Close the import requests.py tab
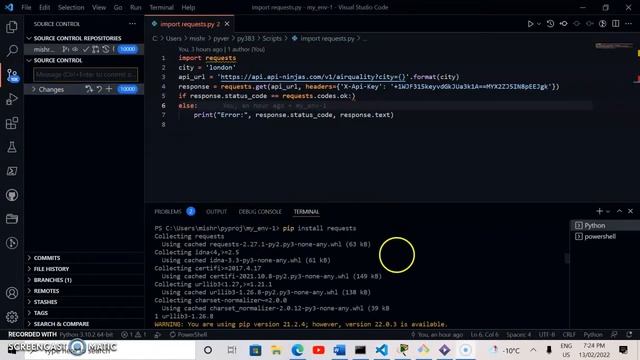 (227, 24)
